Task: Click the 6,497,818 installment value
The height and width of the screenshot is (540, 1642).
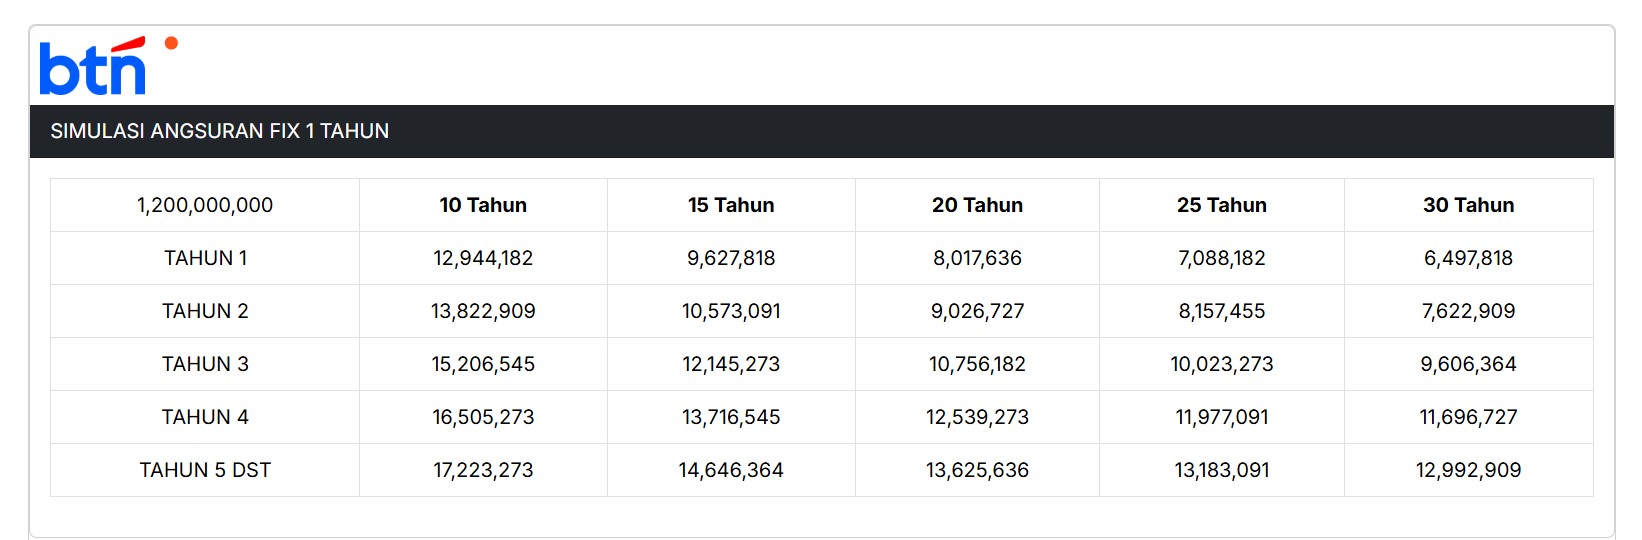Action: coord(1468,258)
